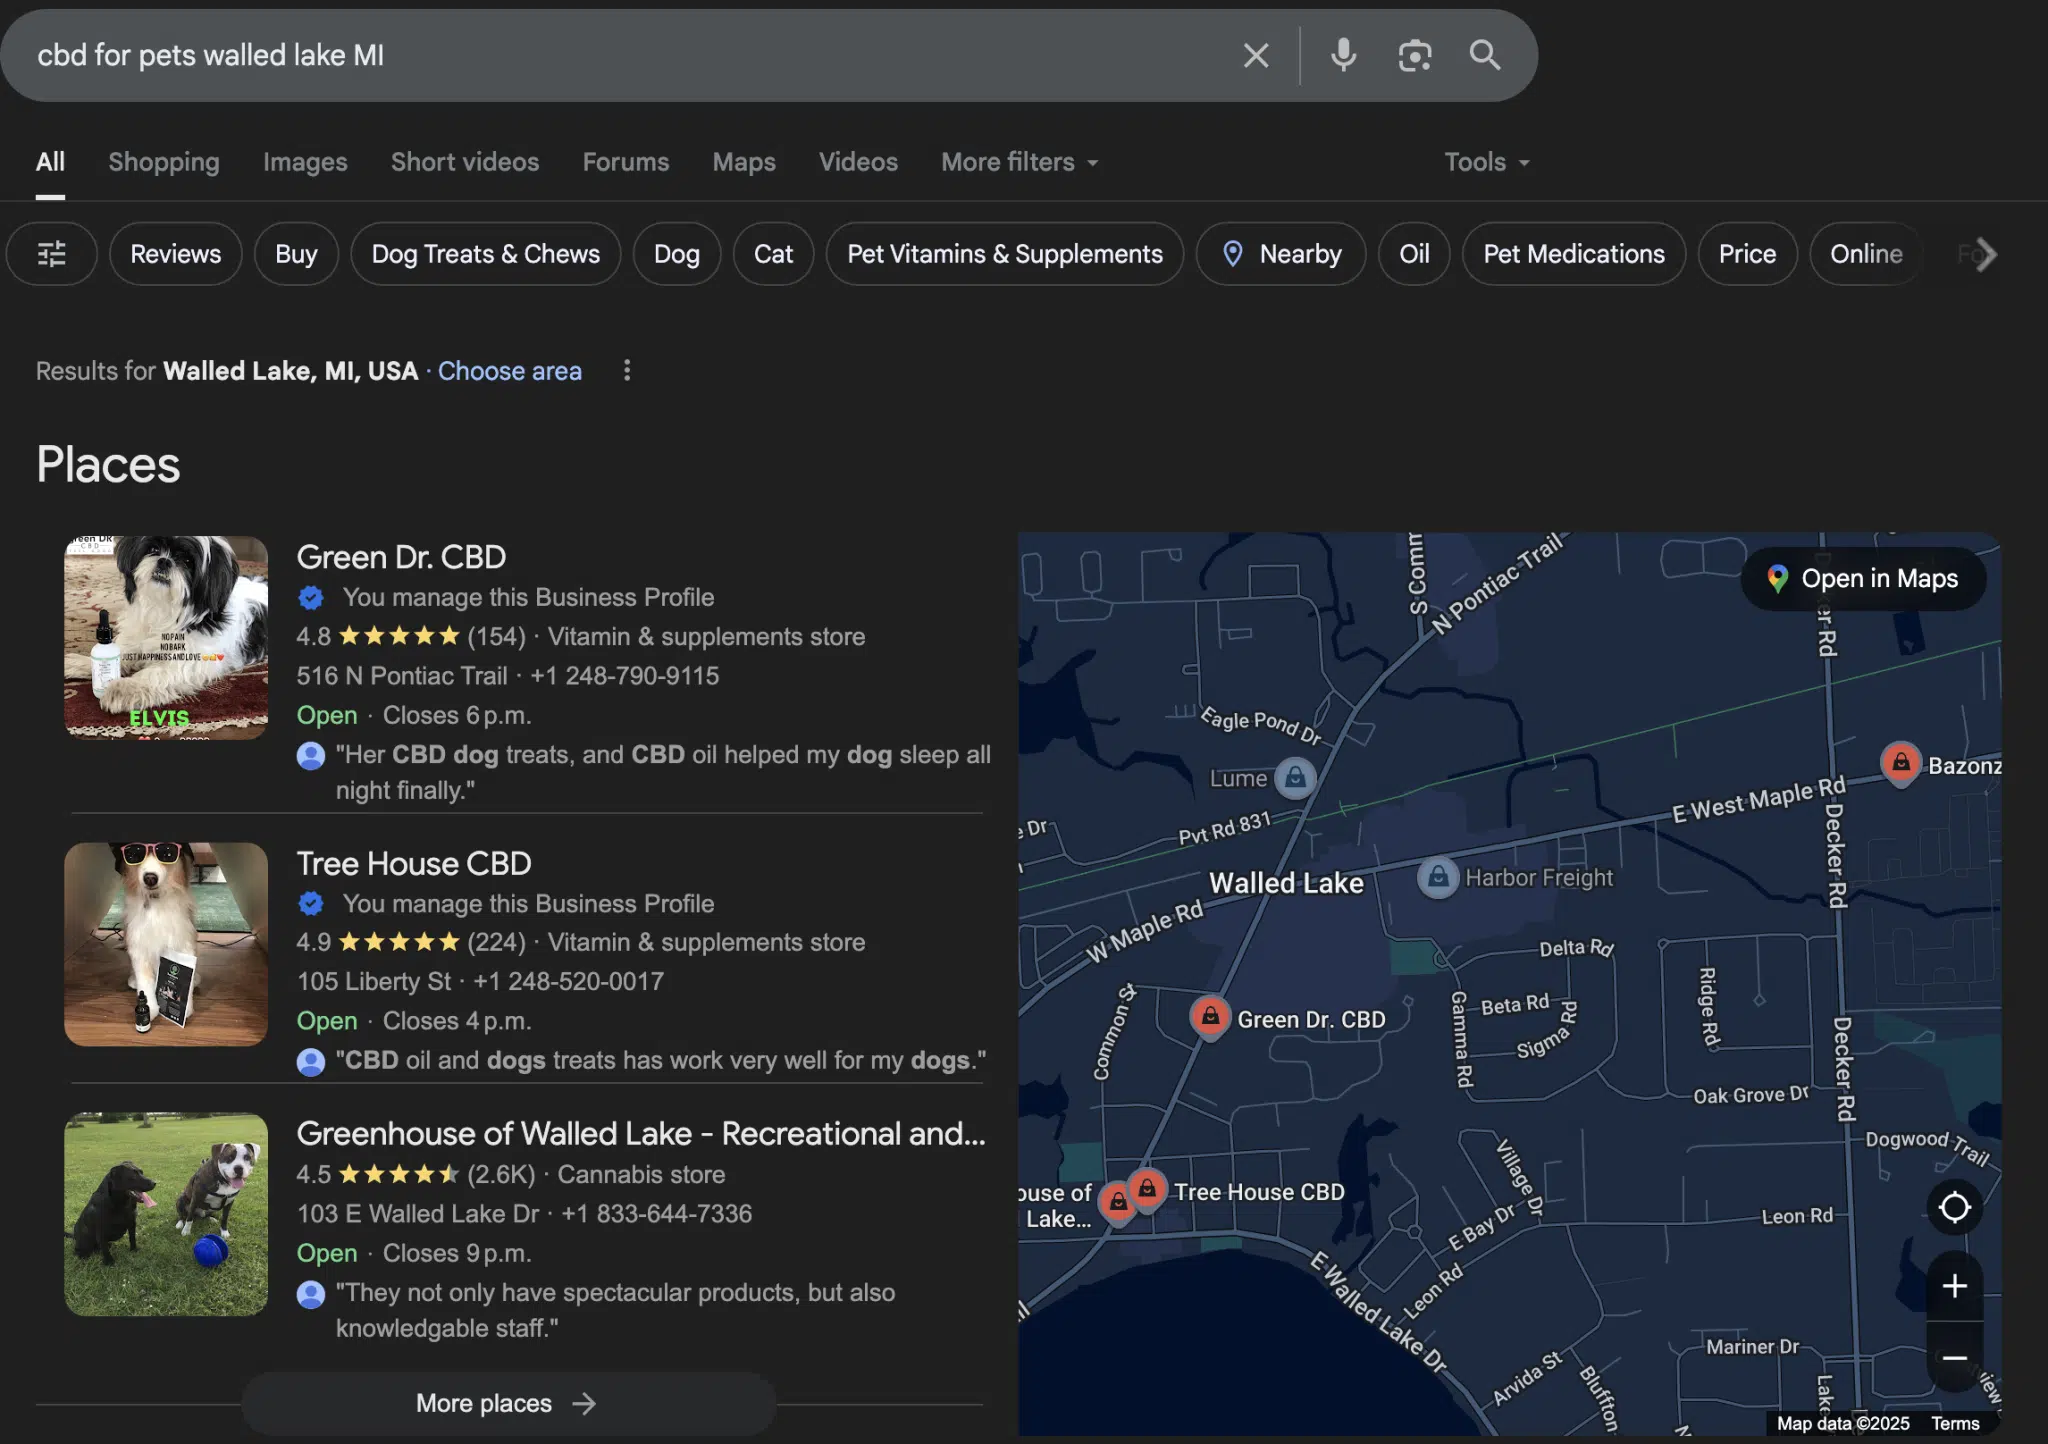Click the Walled Lake city label on map
The image size is (2048, 1444).
[1286, 883]
